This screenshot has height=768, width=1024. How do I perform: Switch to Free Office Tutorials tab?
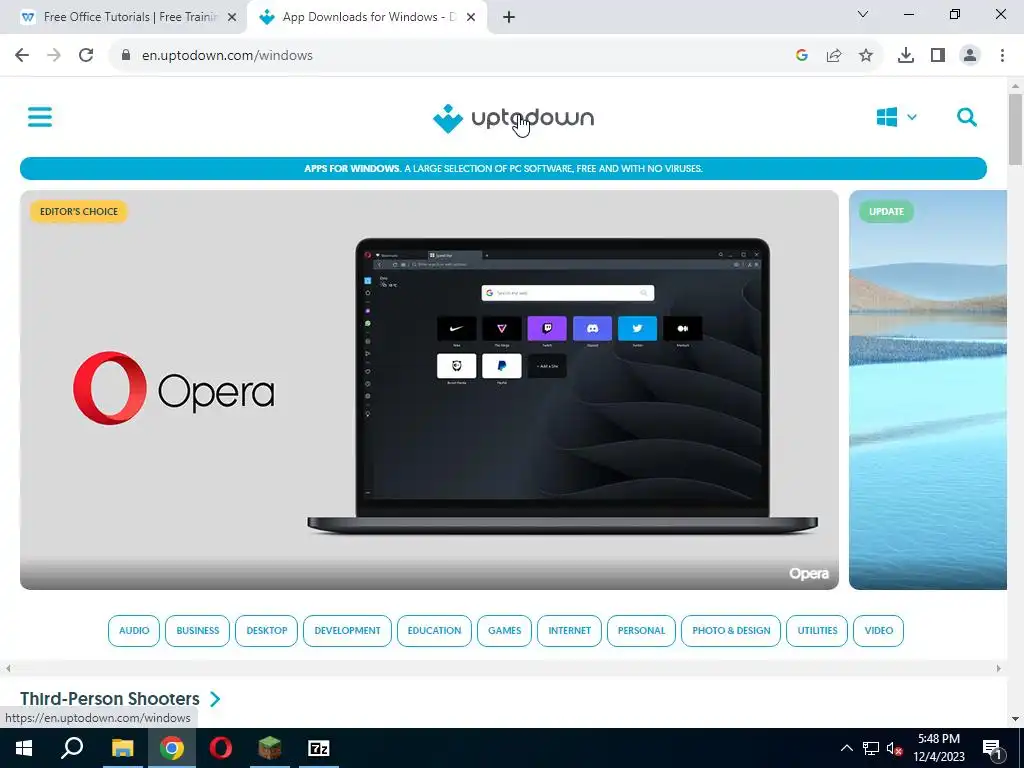(123, 17)
